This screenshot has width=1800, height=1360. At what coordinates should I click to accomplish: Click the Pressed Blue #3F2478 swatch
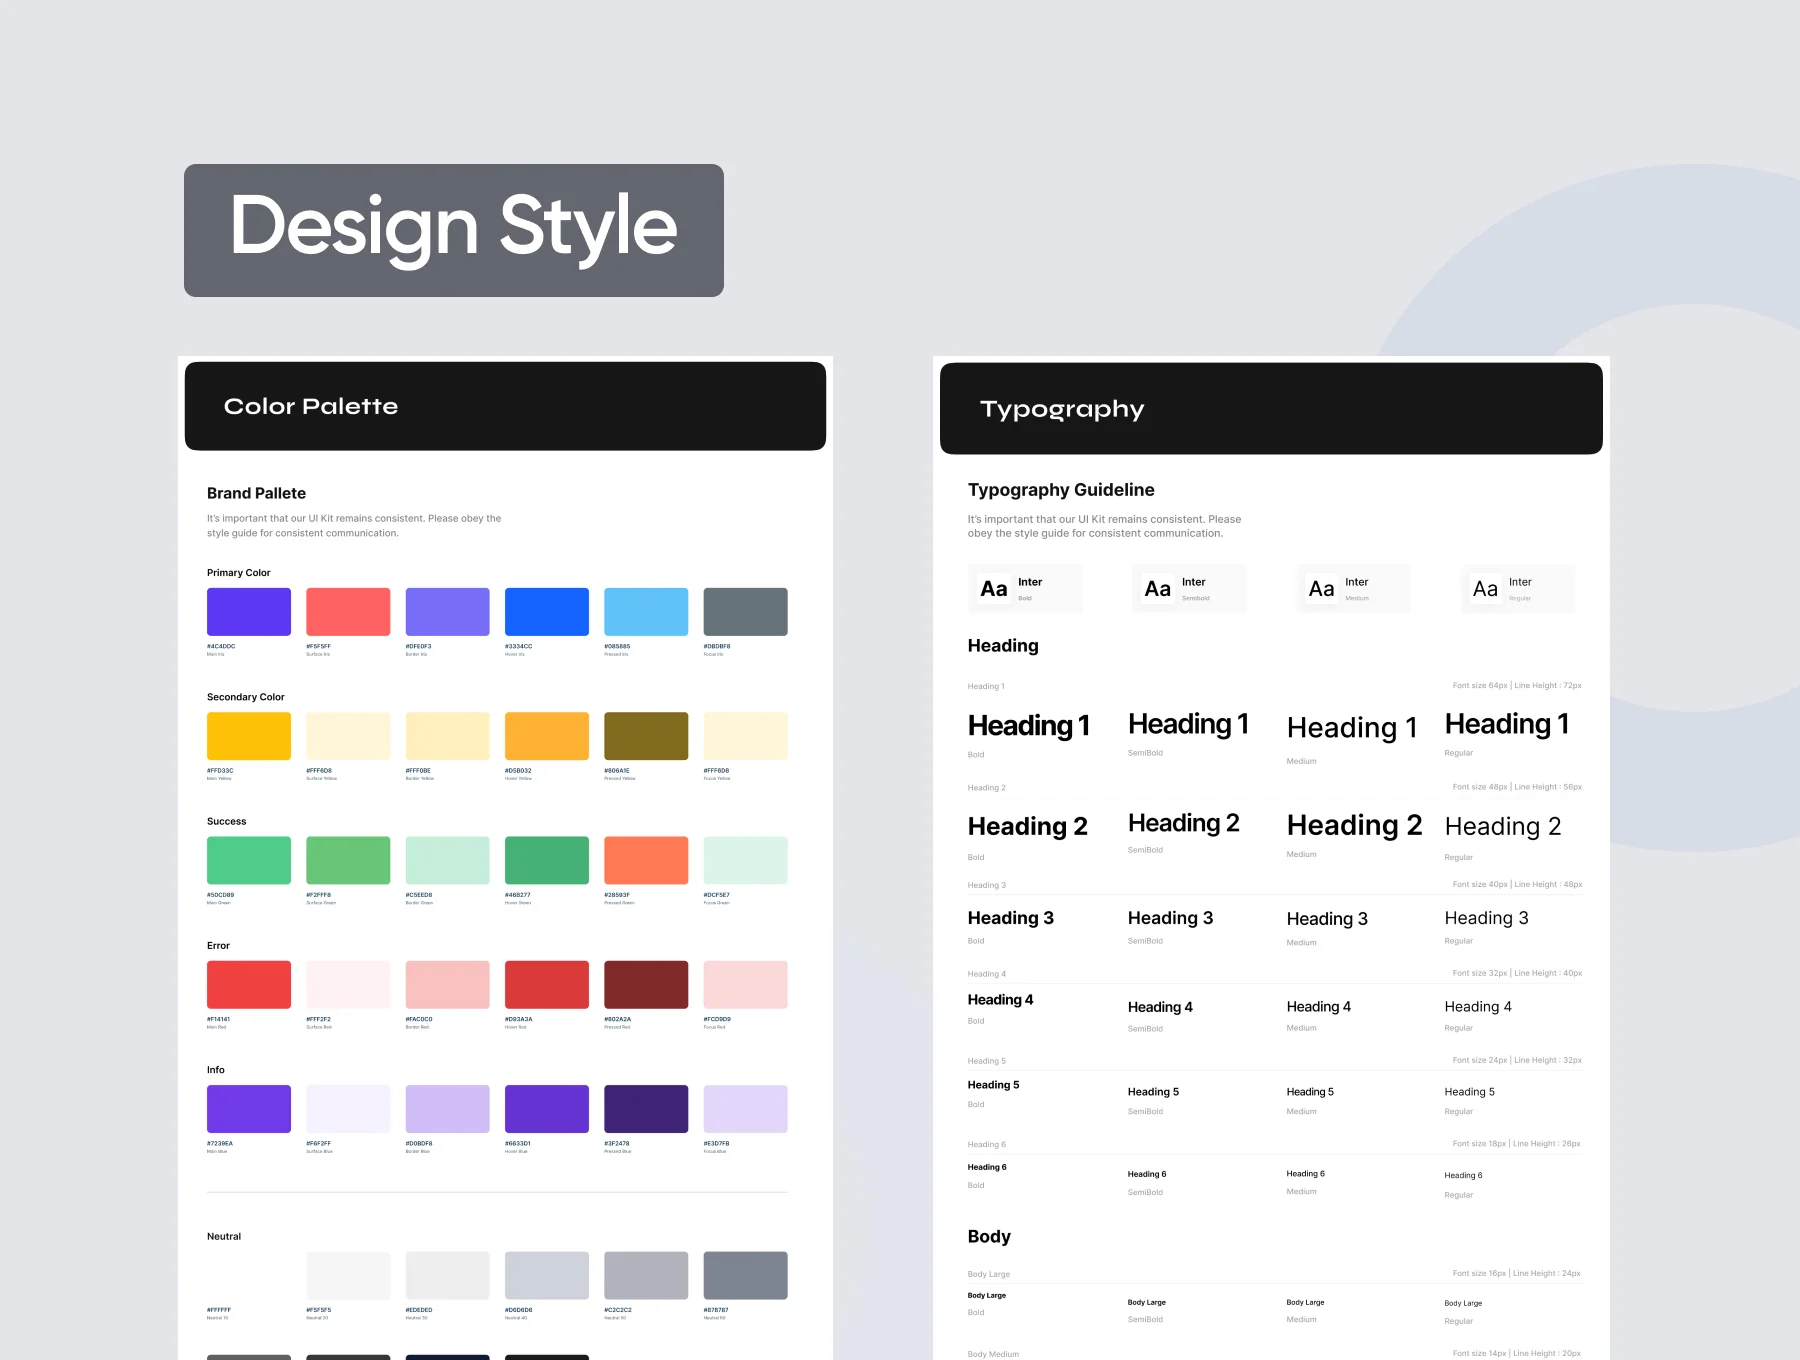(646, 1109)
